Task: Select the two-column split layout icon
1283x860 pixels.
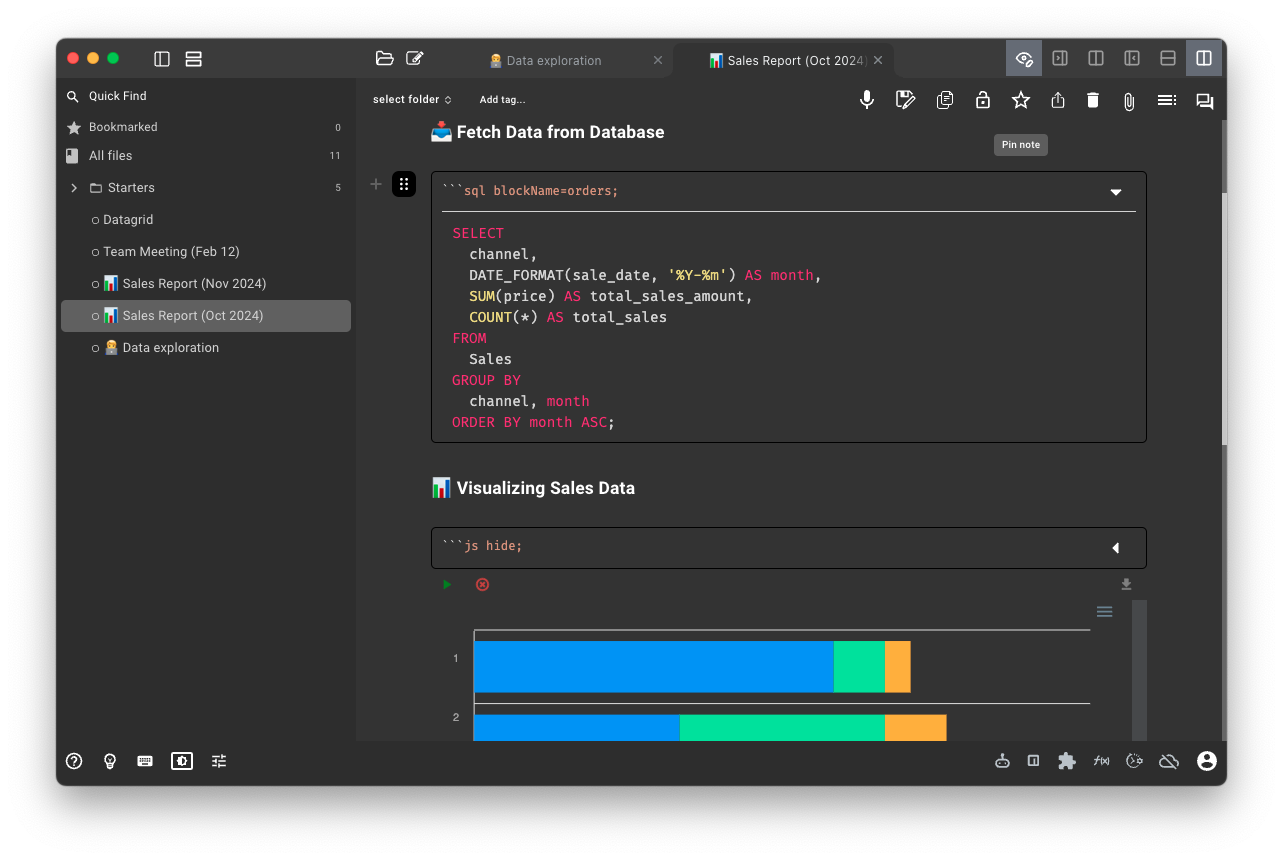Action: coord(1096,59)
